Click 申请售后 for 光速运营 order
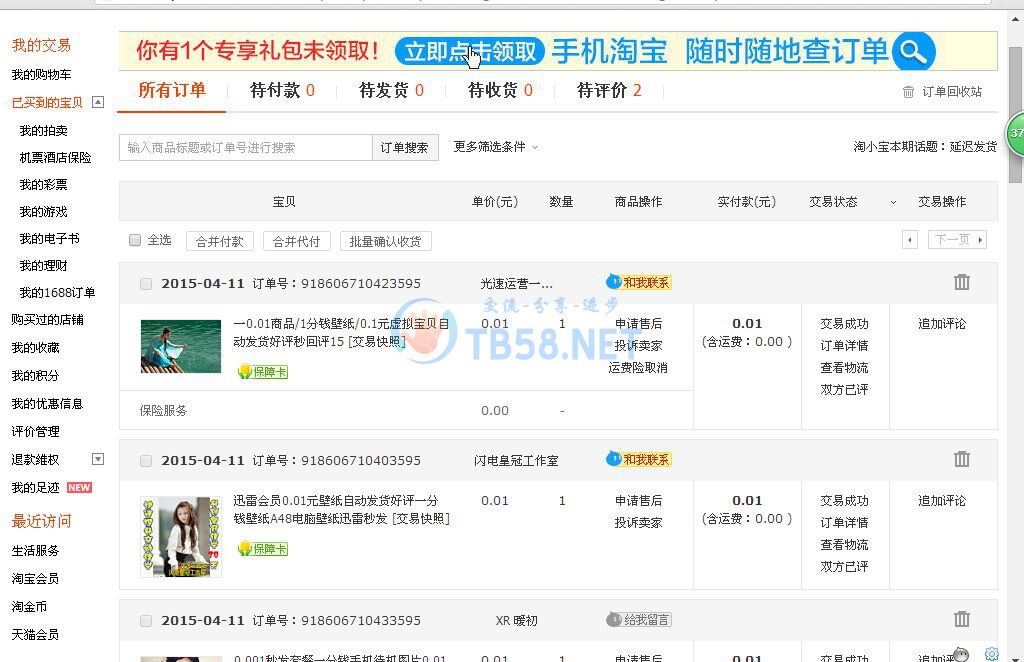Screen dimensions: 1024x662 [x=638, y=324]
